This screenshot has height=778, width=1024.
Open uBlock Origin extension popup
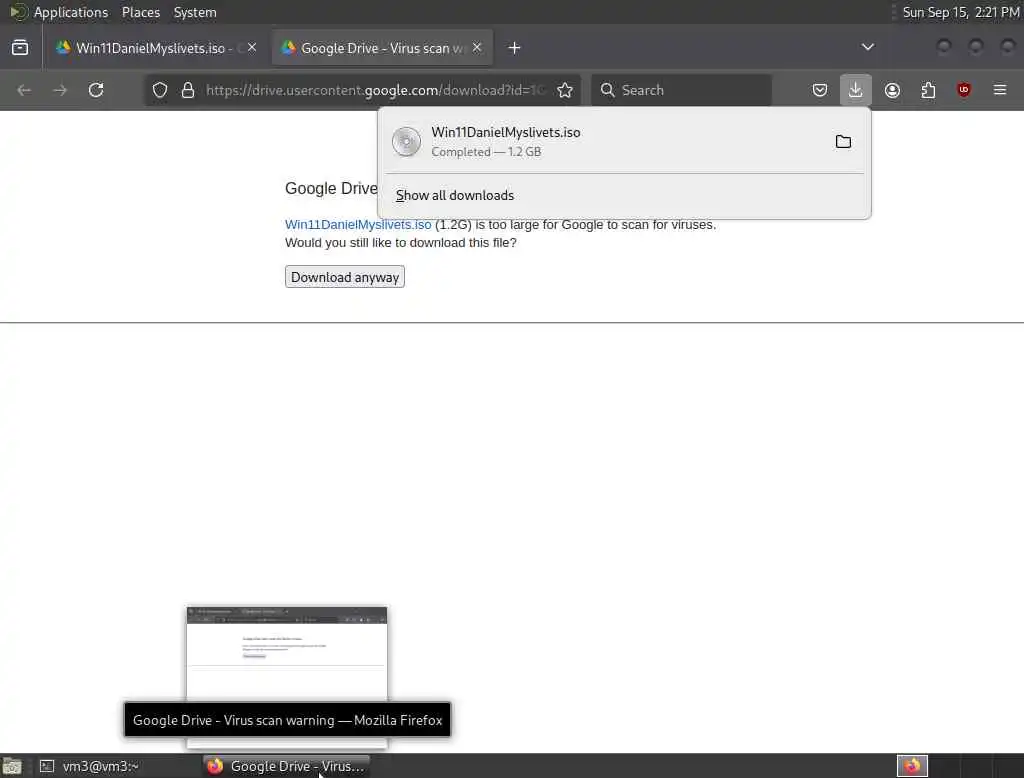[x=964, y=90]
